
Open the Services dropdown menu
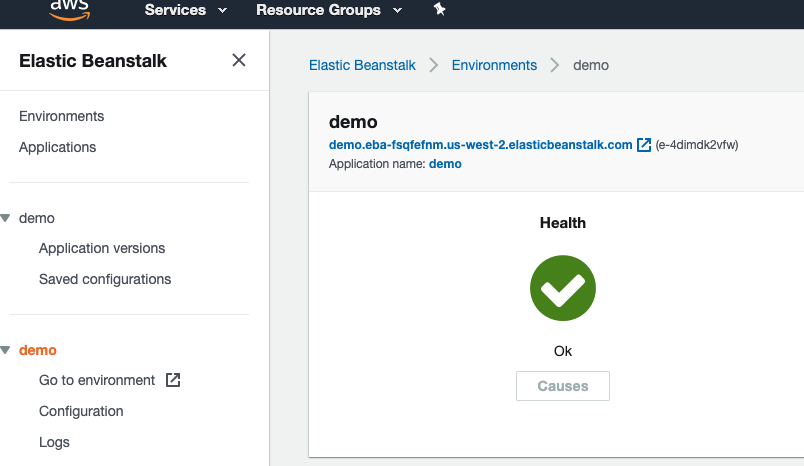(186, 10)
